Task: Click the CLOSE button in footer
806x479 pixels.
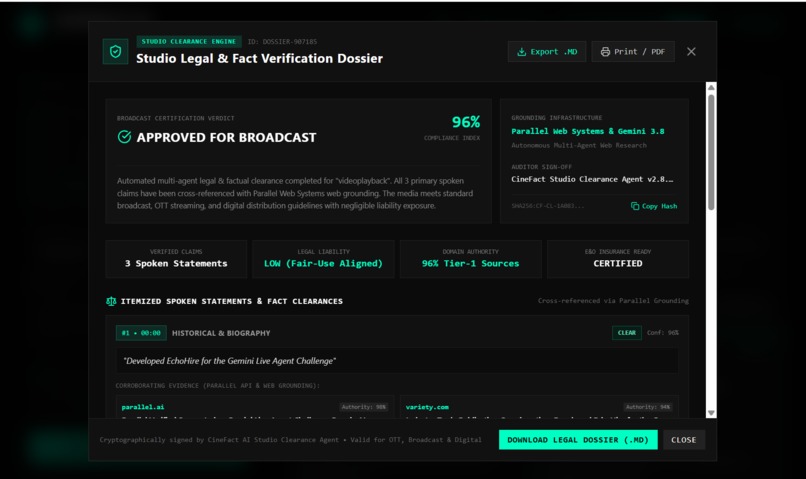Action: 684,440
